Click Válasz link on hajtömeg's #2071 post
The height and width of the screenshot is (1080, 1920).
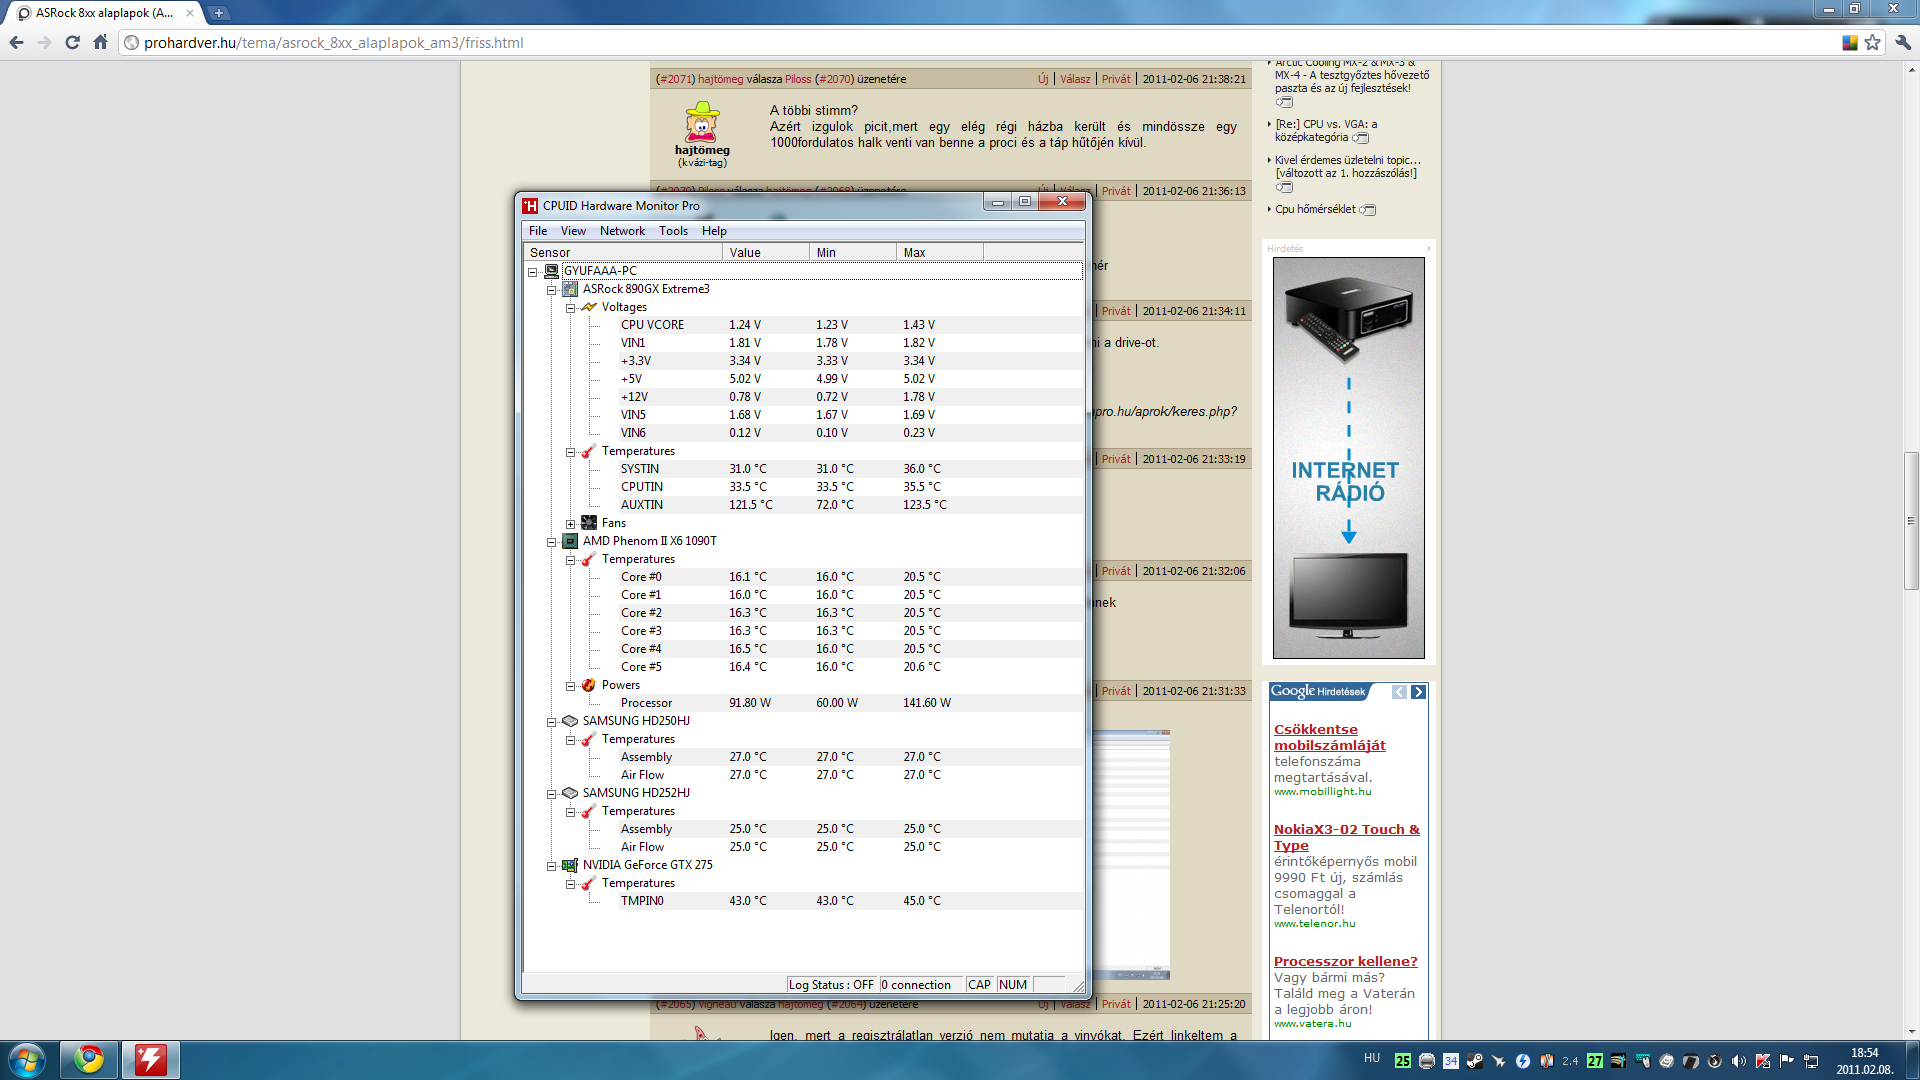1075,79
